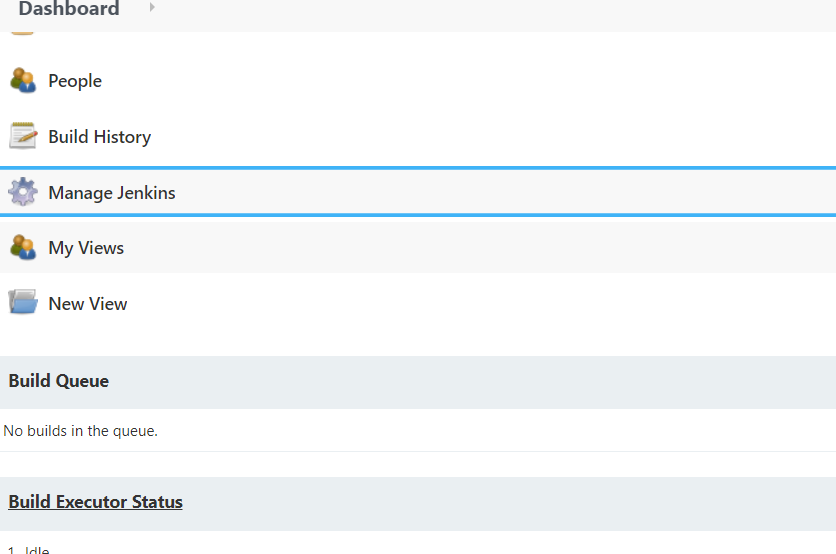Select My Views text link
Image resolution: width=836 pixels, height=554 pixels.
coord(86,248)
